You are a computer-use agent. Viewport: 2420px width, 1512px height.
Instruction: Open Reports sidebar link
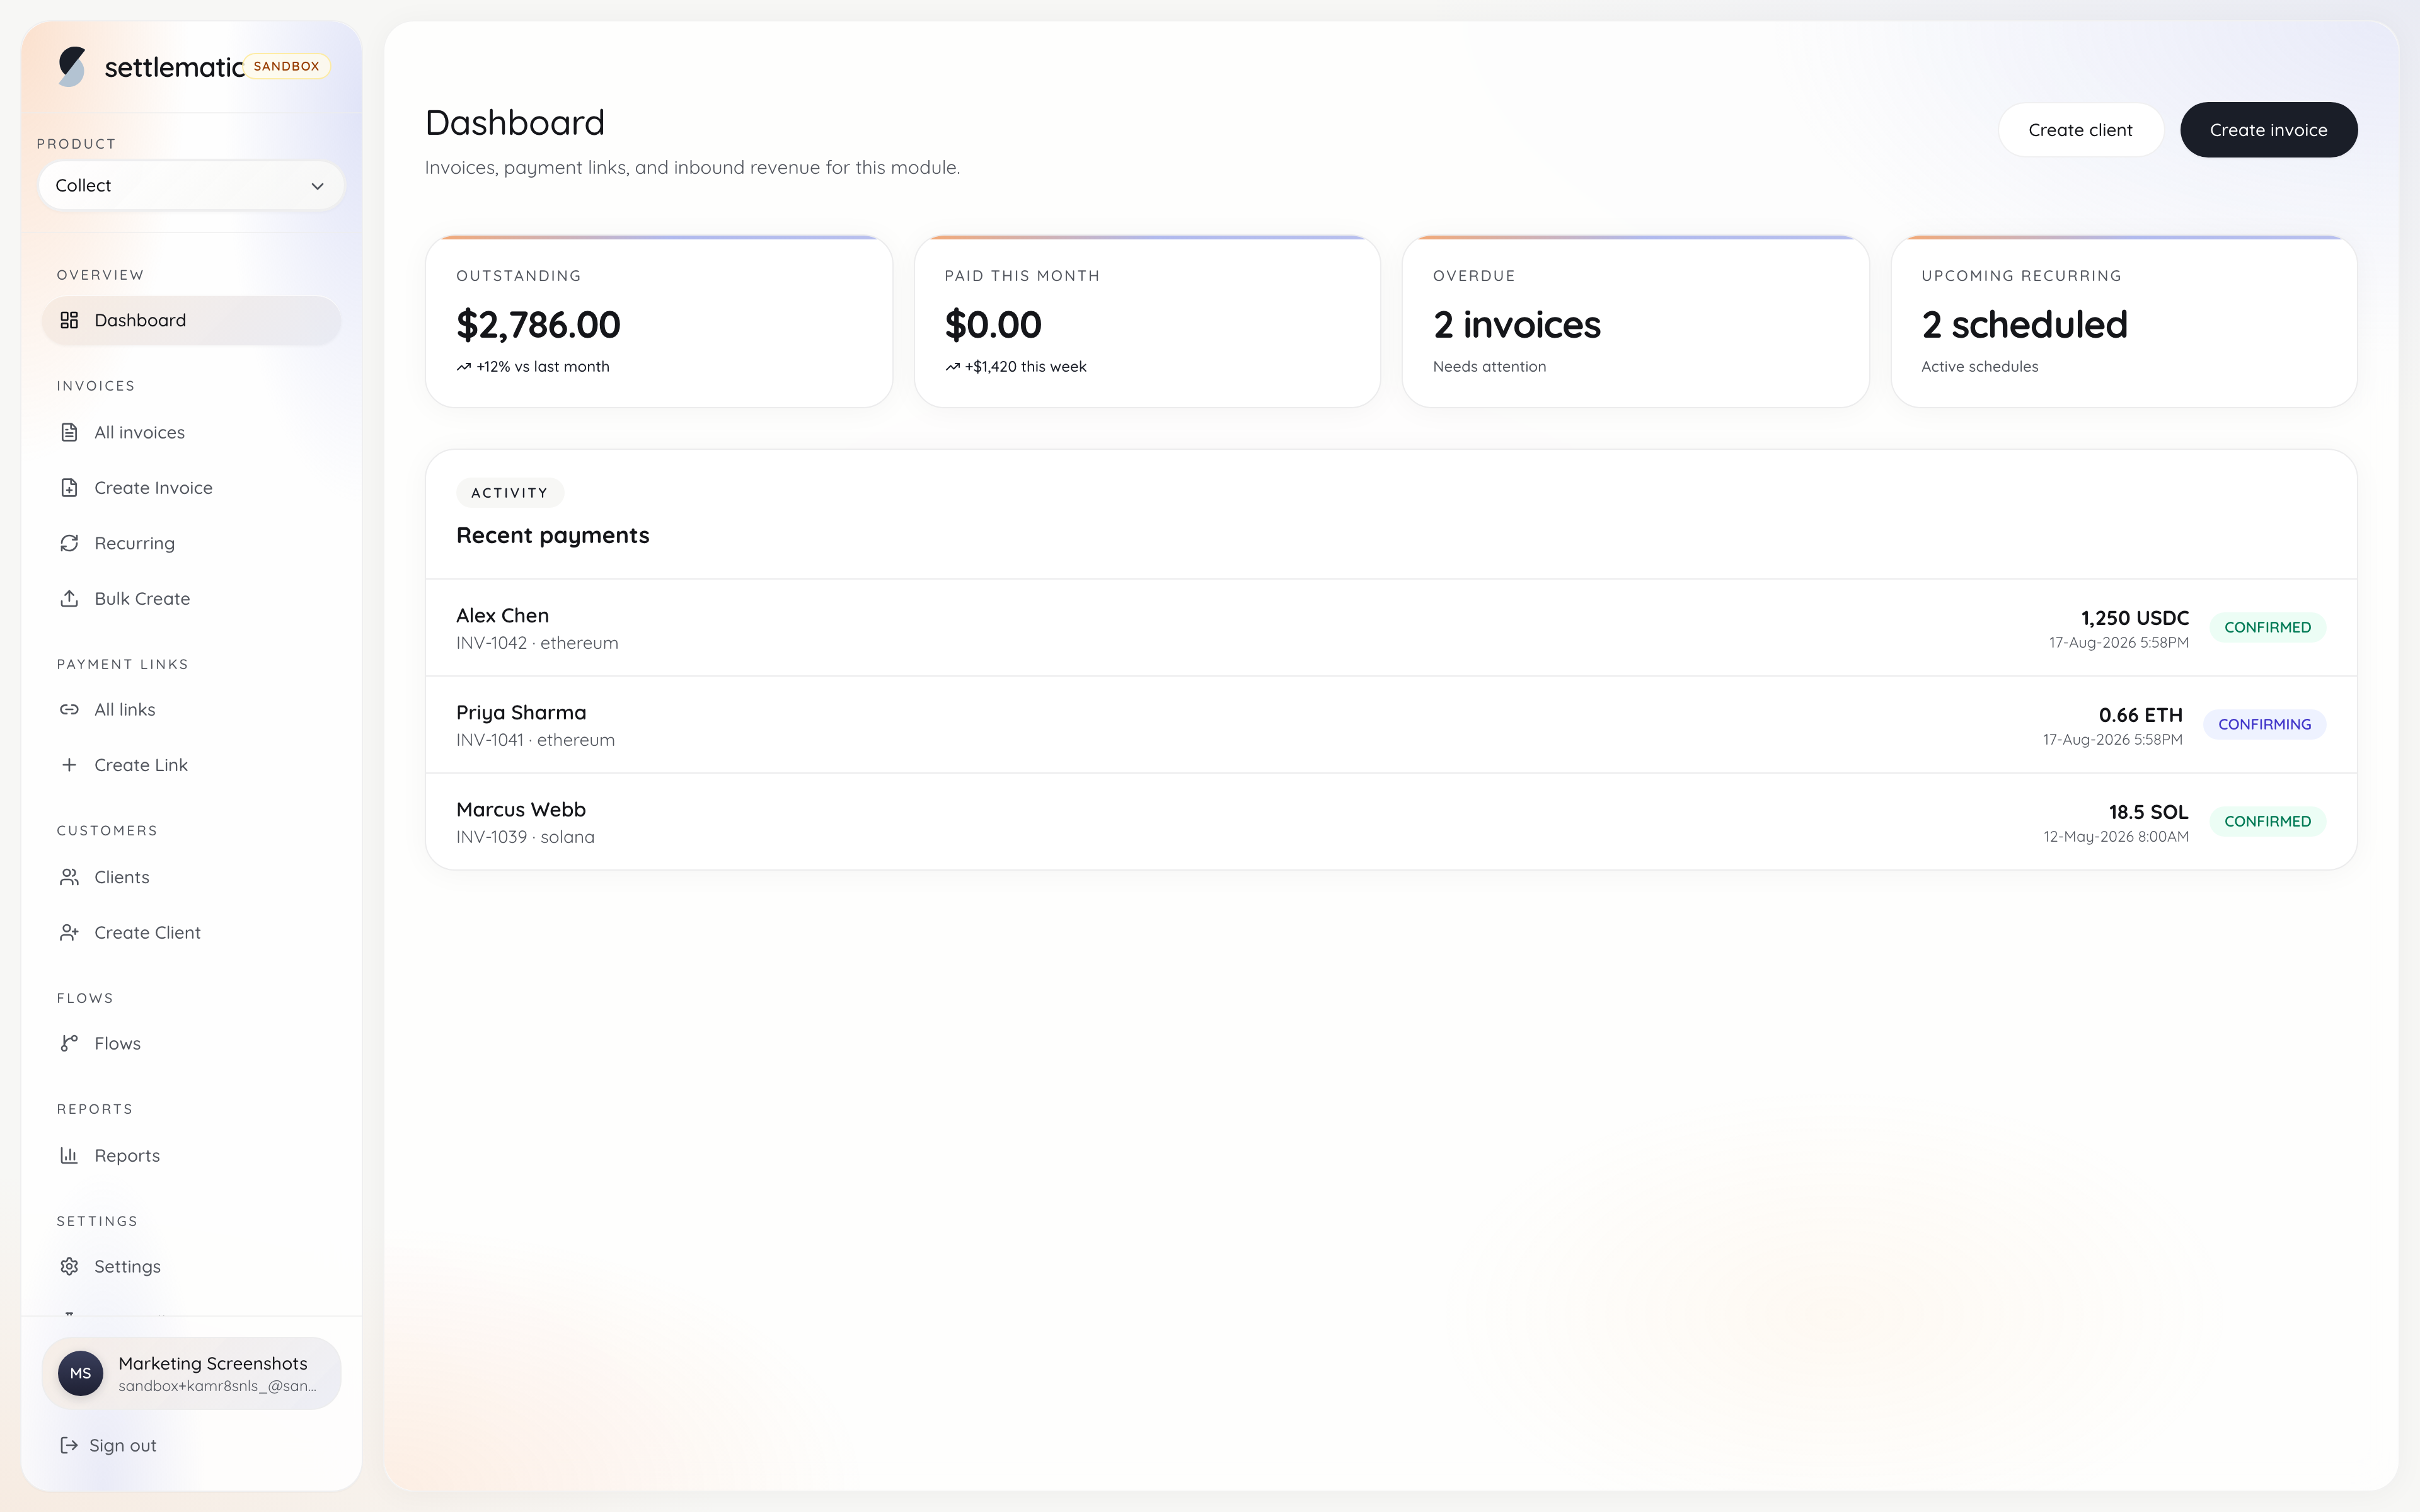point(191,1156)
